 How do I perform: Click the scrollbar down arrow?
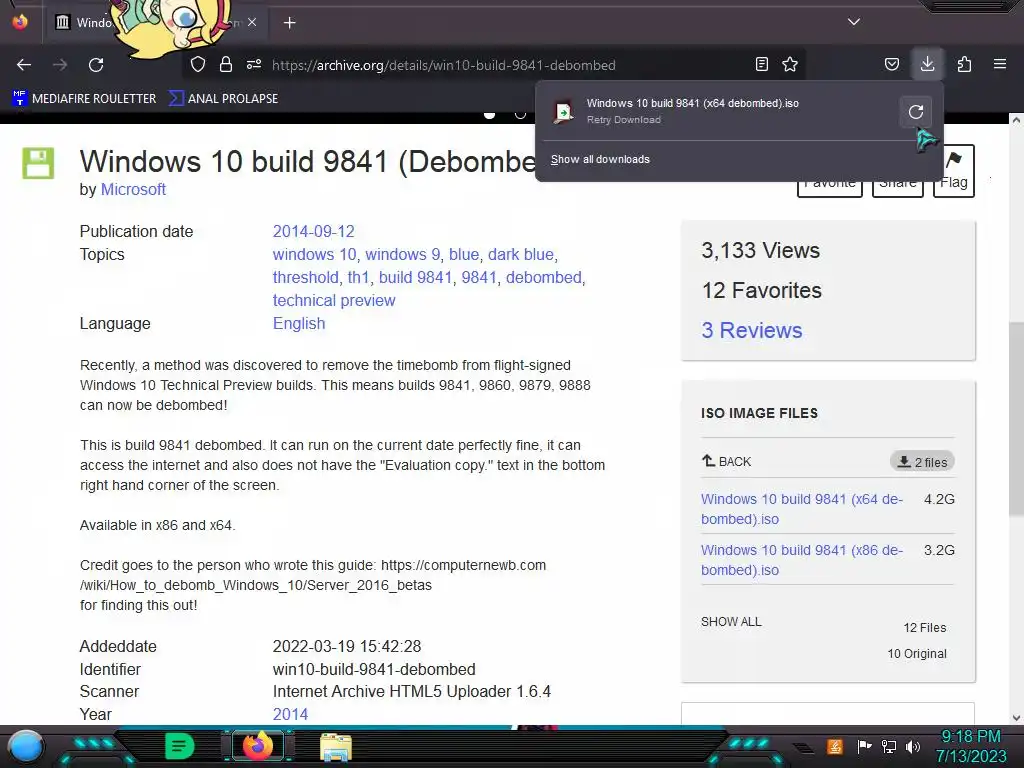click(x=1016, y=717)
